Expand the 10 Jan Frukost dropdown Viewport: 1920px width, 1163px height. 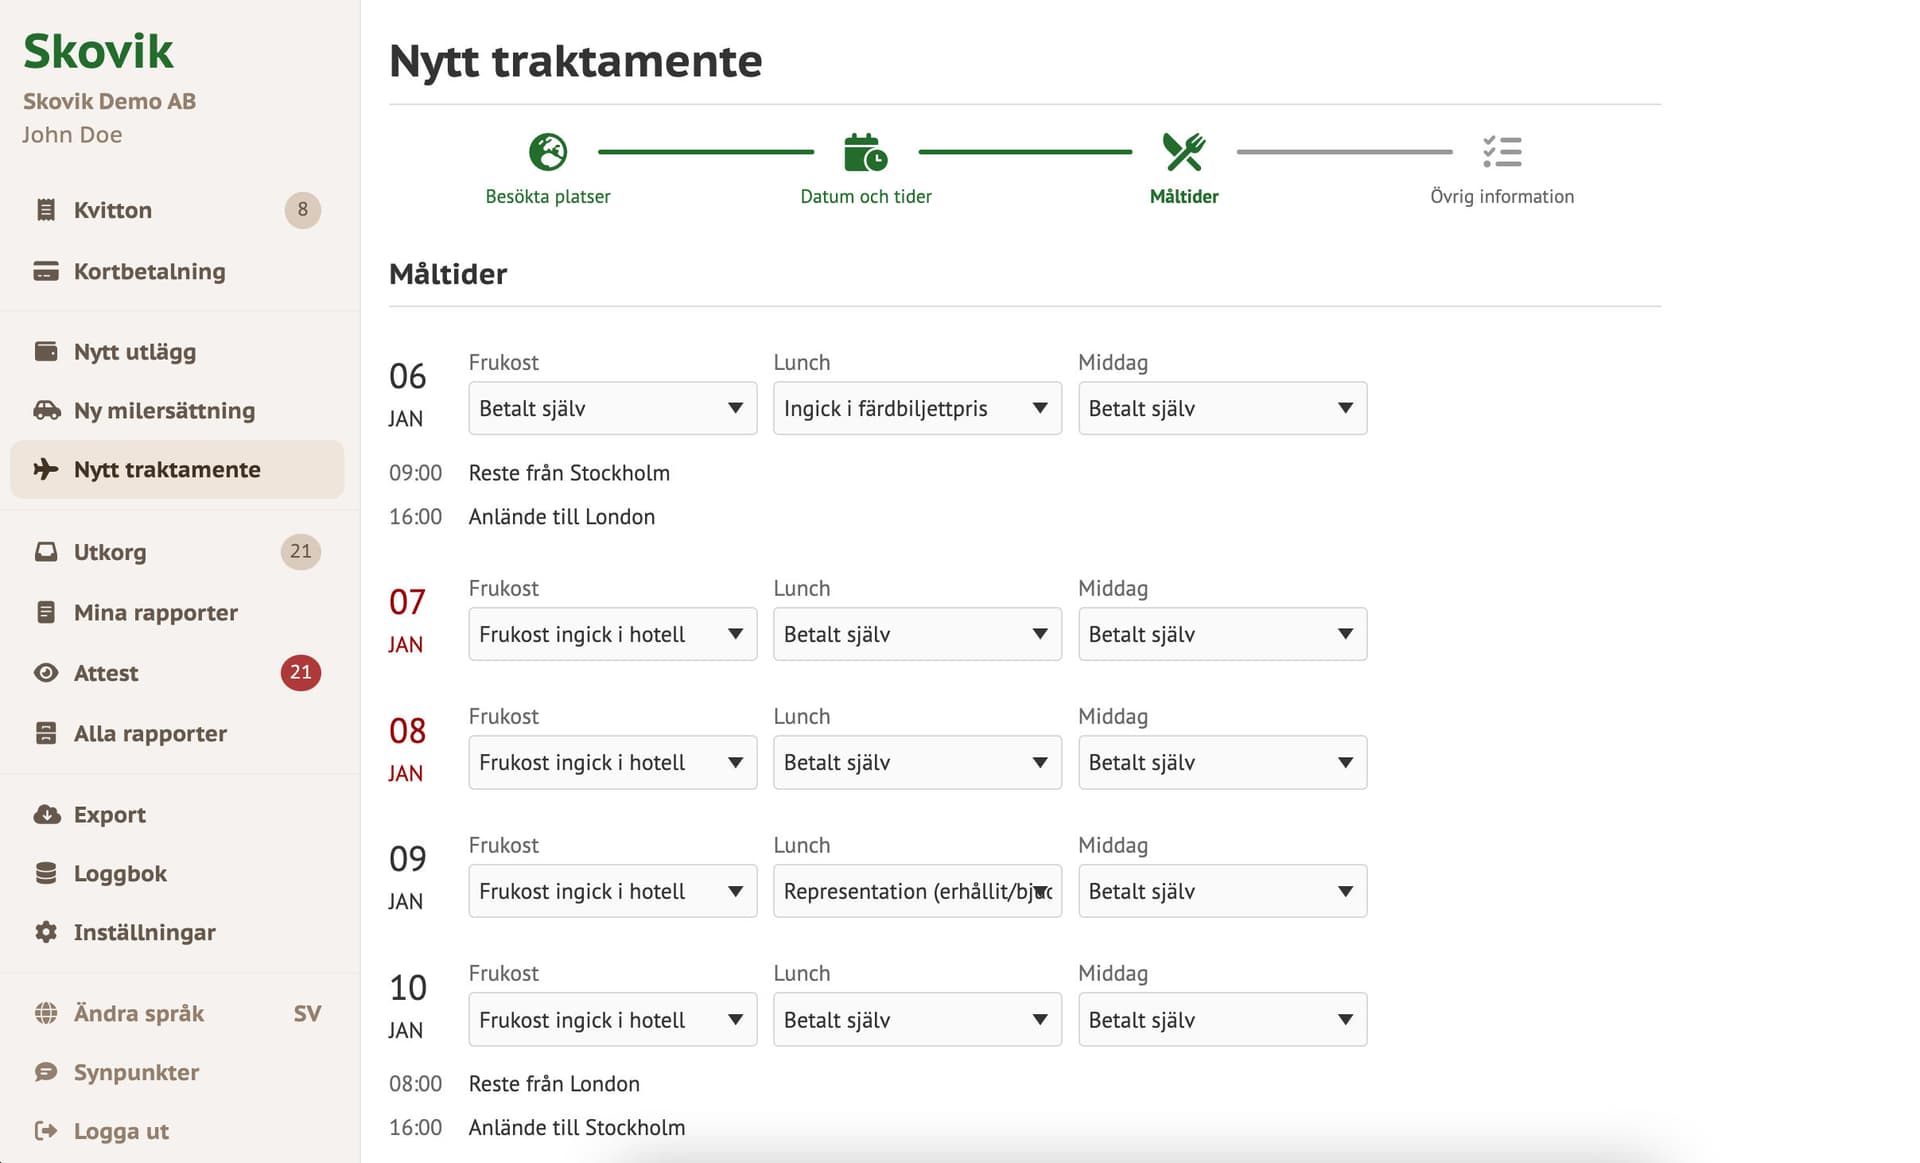613,1020
